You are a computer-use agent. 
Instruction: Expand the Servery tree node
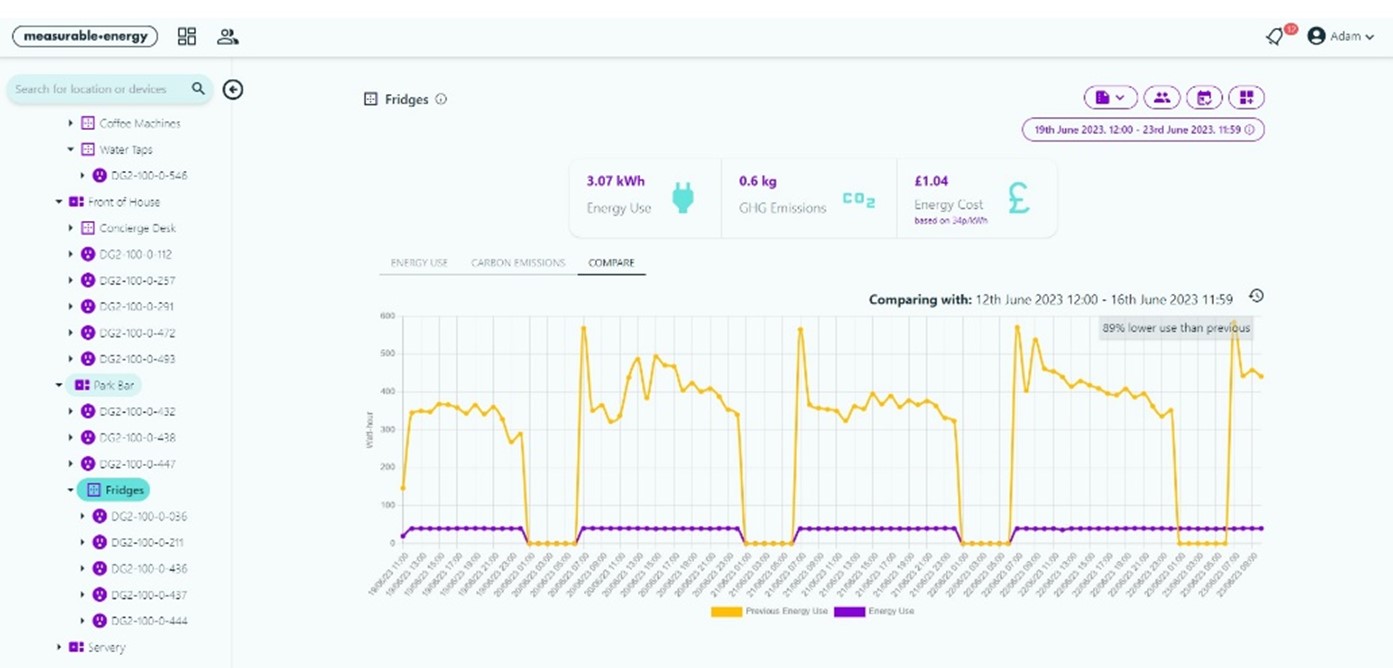click(x=59, y=647)
